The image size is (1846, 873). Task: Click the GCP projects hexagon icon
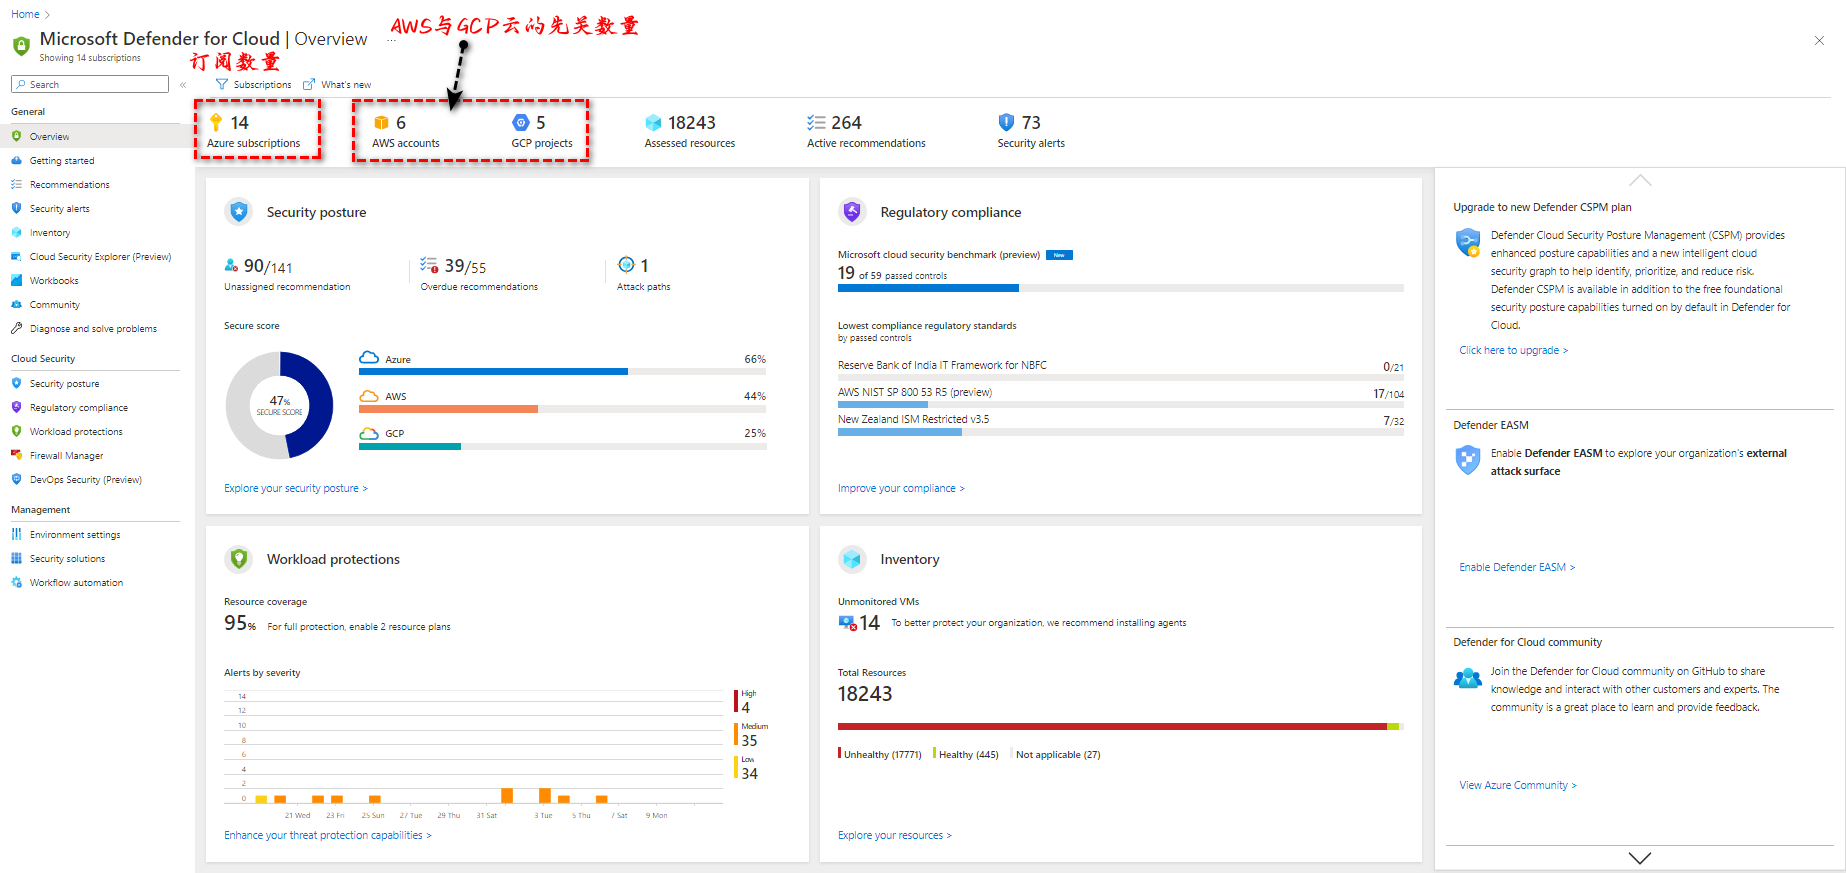pos(520,122)
